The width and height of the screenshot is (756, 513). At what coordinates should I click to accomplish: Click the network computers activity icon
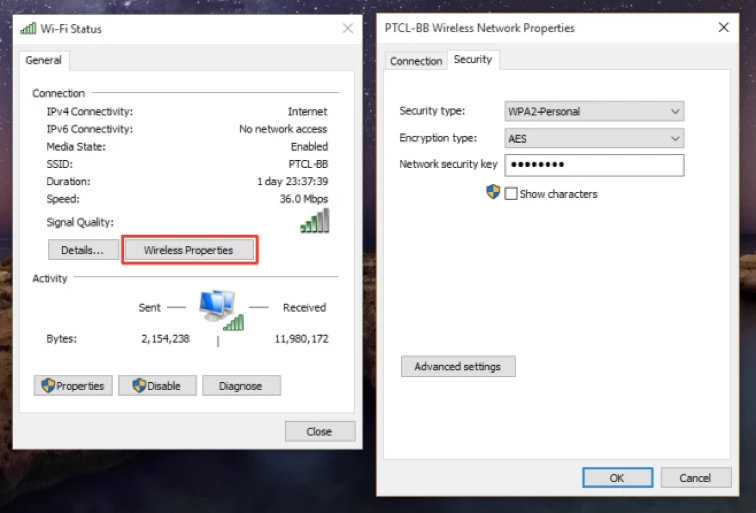pyautogui.click(x=222, y=310)
